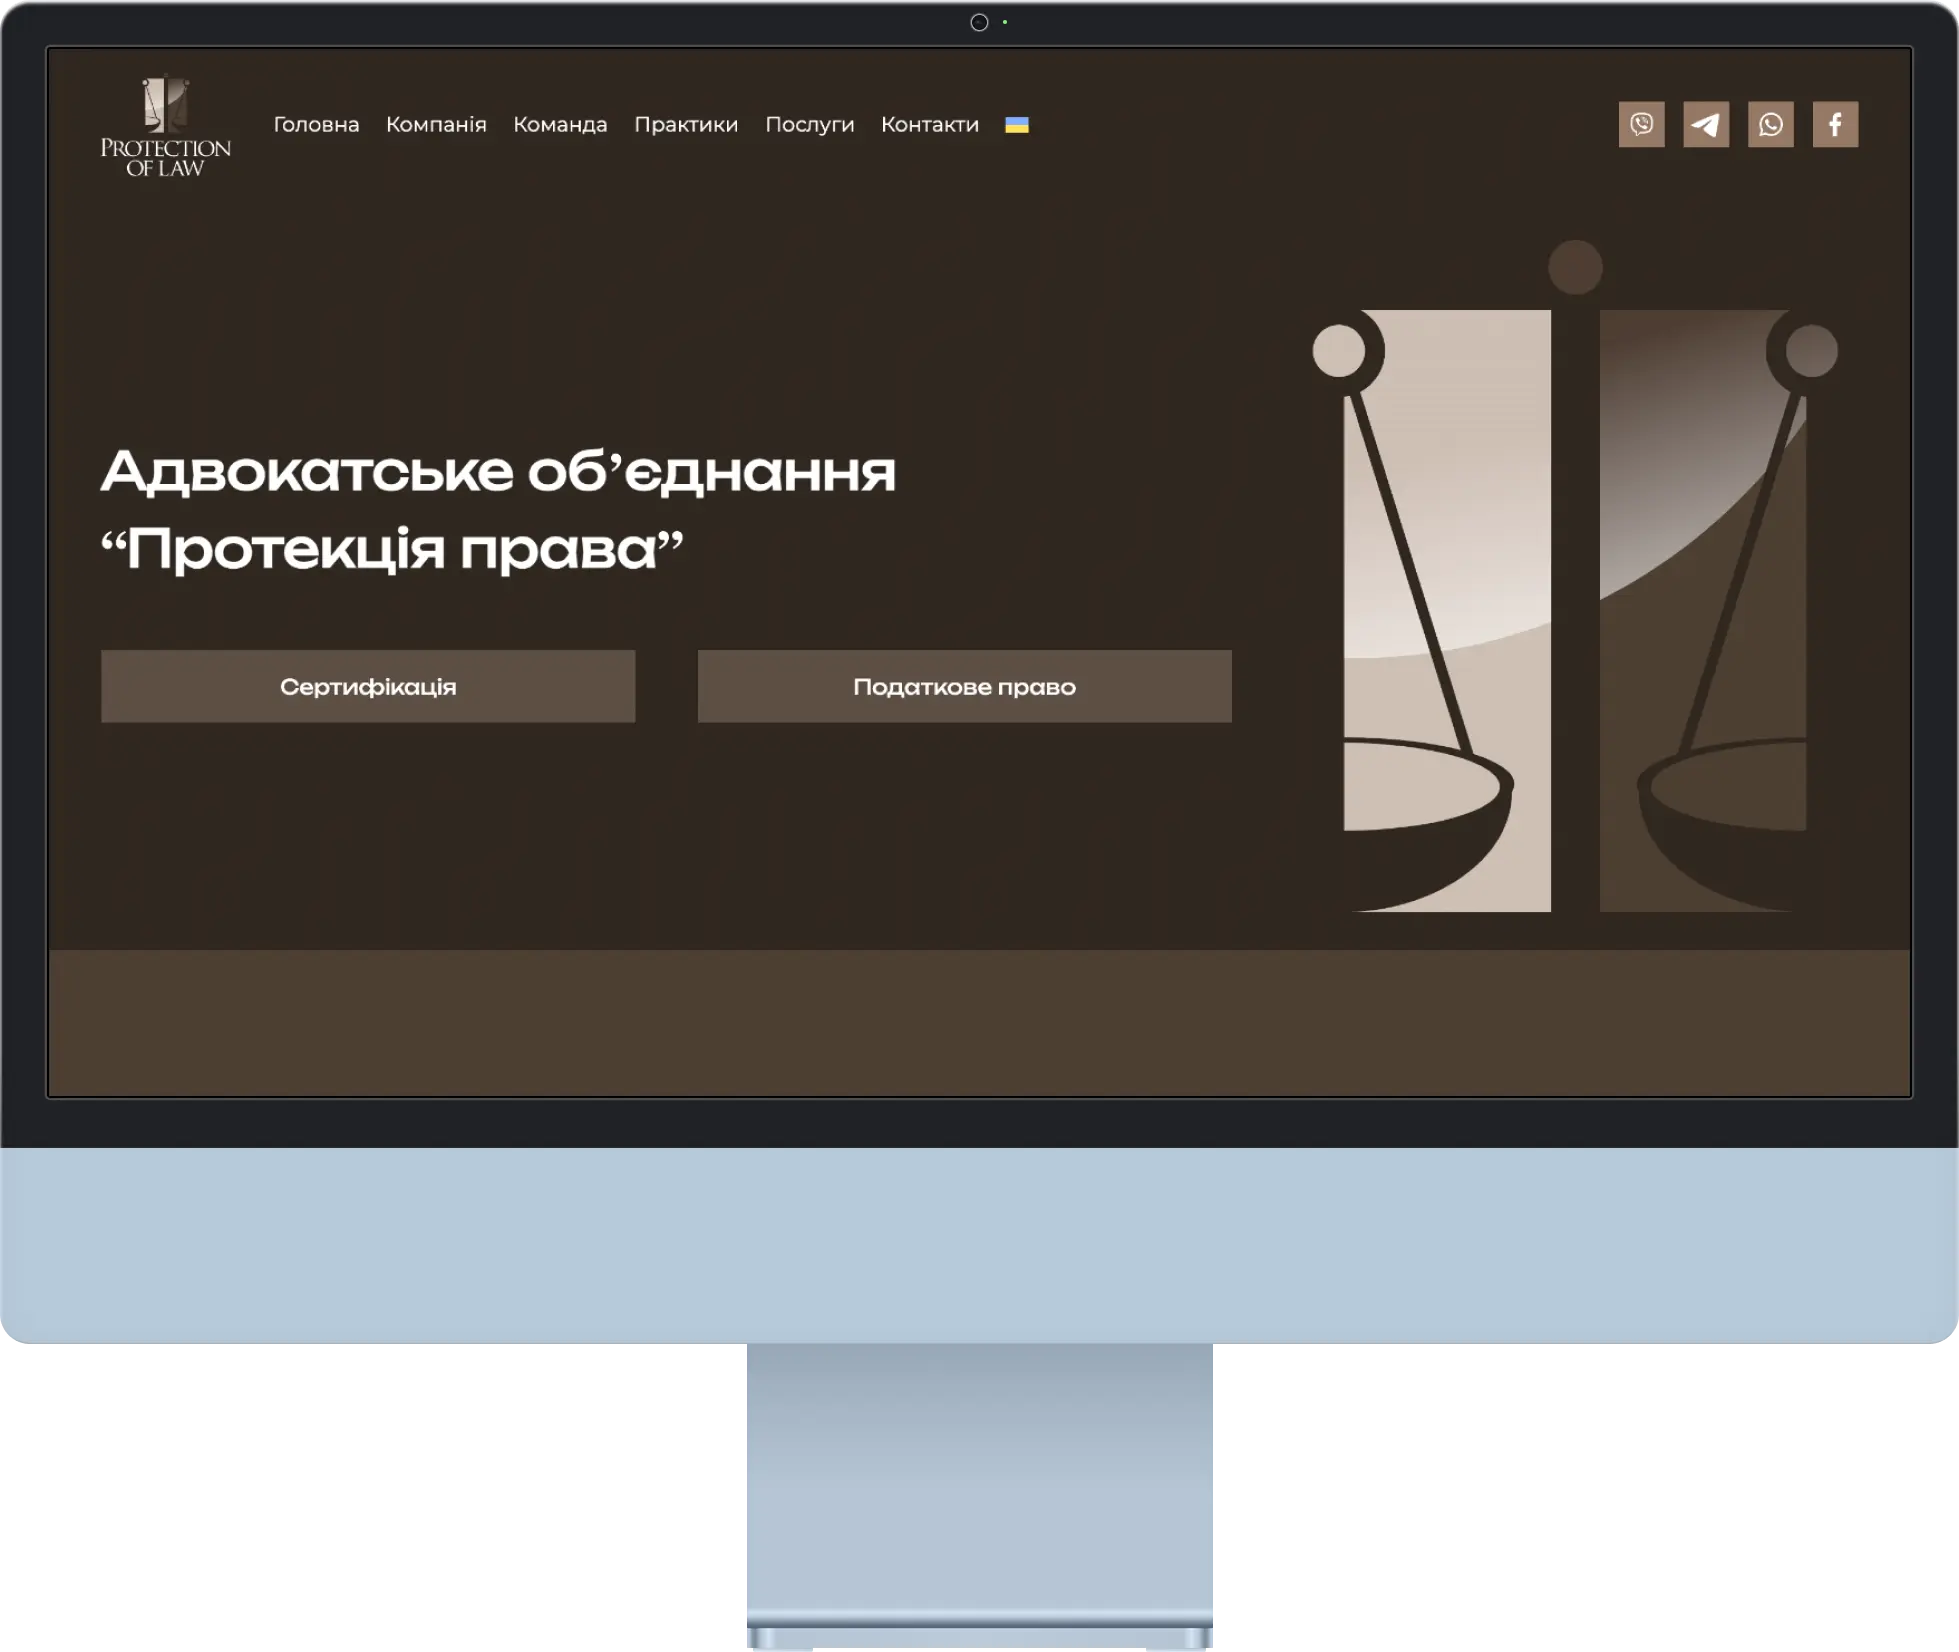Viewport: 1959px width, 1652px height.
Task: Select Команда in the navigation bar
Action: pos(560,125)
